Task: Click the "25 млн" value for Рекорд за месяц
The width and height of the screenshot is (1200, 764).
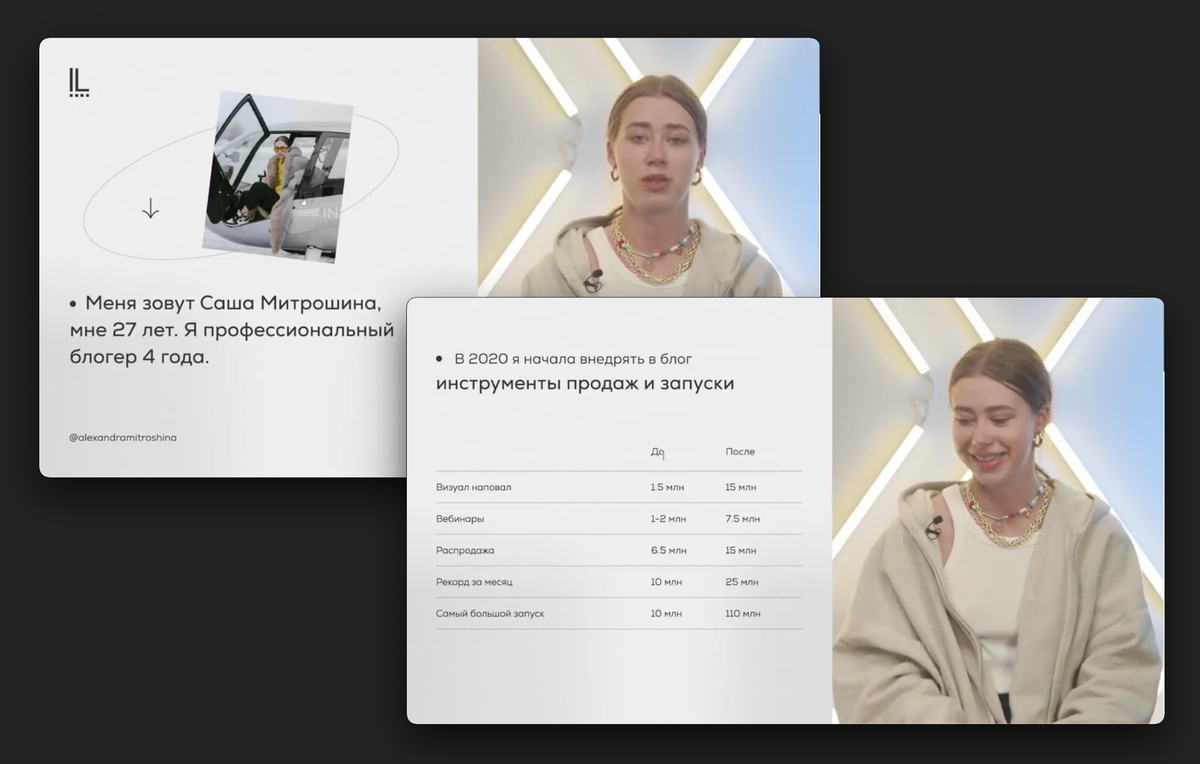Action: 742,582
